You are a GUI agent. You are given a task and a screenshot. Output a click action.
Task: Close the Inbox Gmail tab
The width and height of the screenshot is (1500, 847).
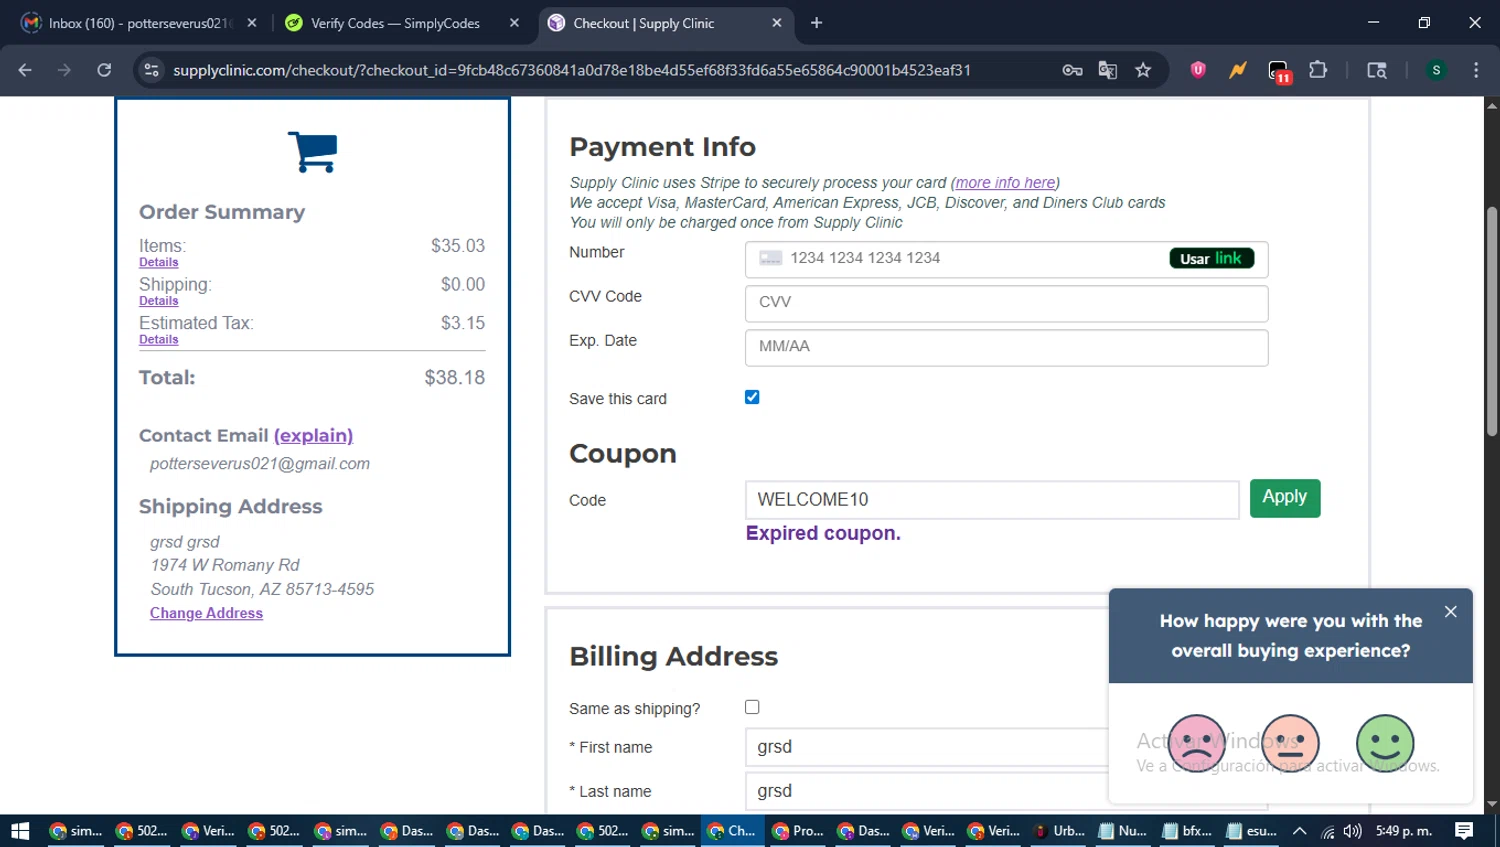(252, 23)
